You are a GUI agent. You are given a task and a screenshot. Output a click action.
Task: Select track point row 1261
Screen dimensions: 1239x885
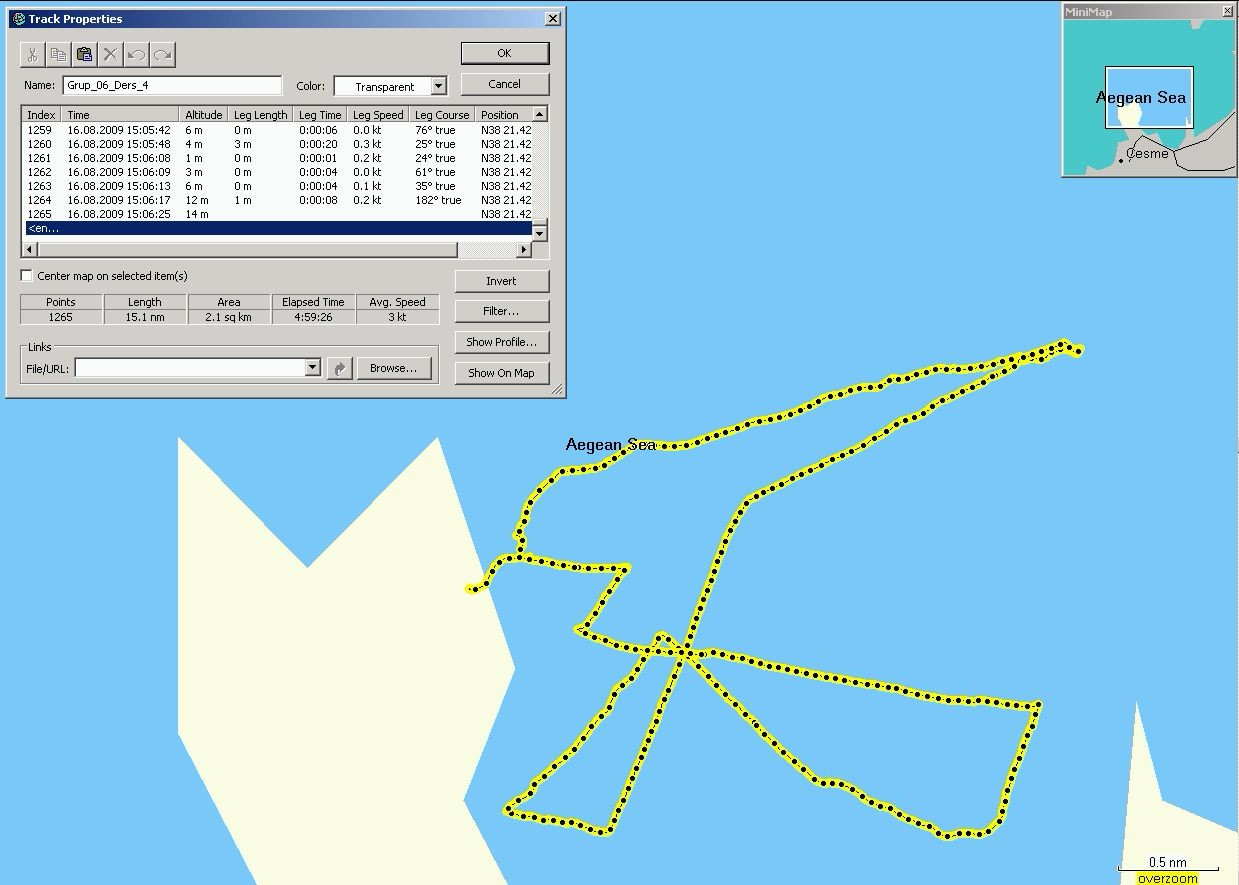277,158
